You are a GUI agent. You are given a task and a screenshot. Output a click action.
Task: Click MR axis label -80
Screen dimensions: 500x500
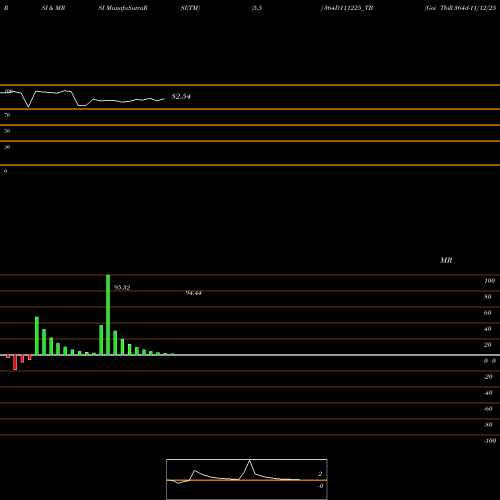(488, 425)
